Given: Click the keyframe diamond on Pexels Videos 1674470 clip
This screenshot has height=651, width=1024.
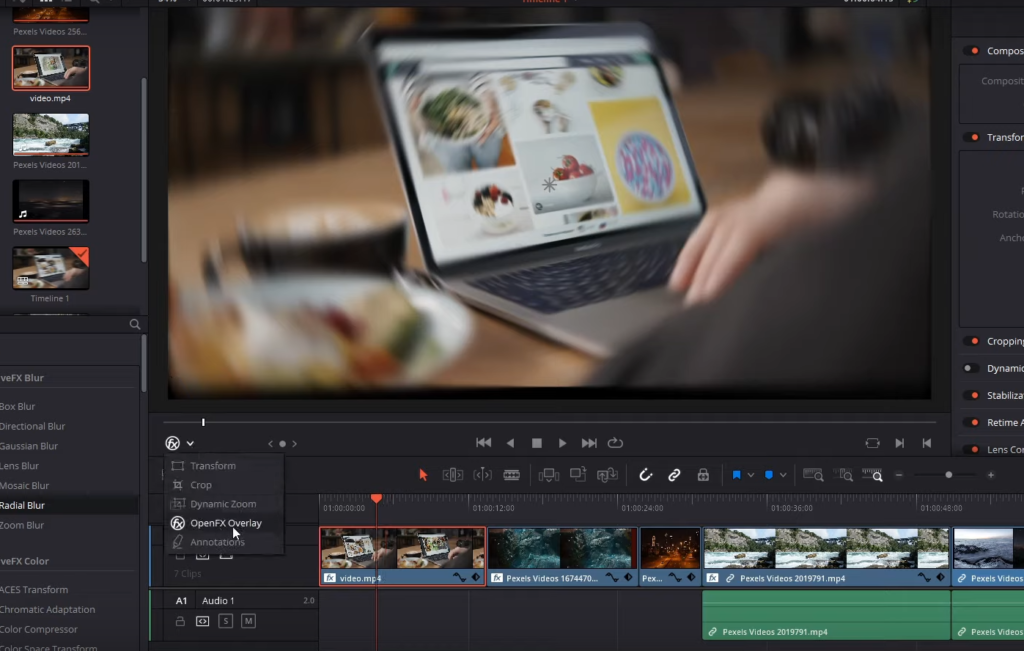Looking at the screenshot, I should pyautogui.click(x=628, y=577).
